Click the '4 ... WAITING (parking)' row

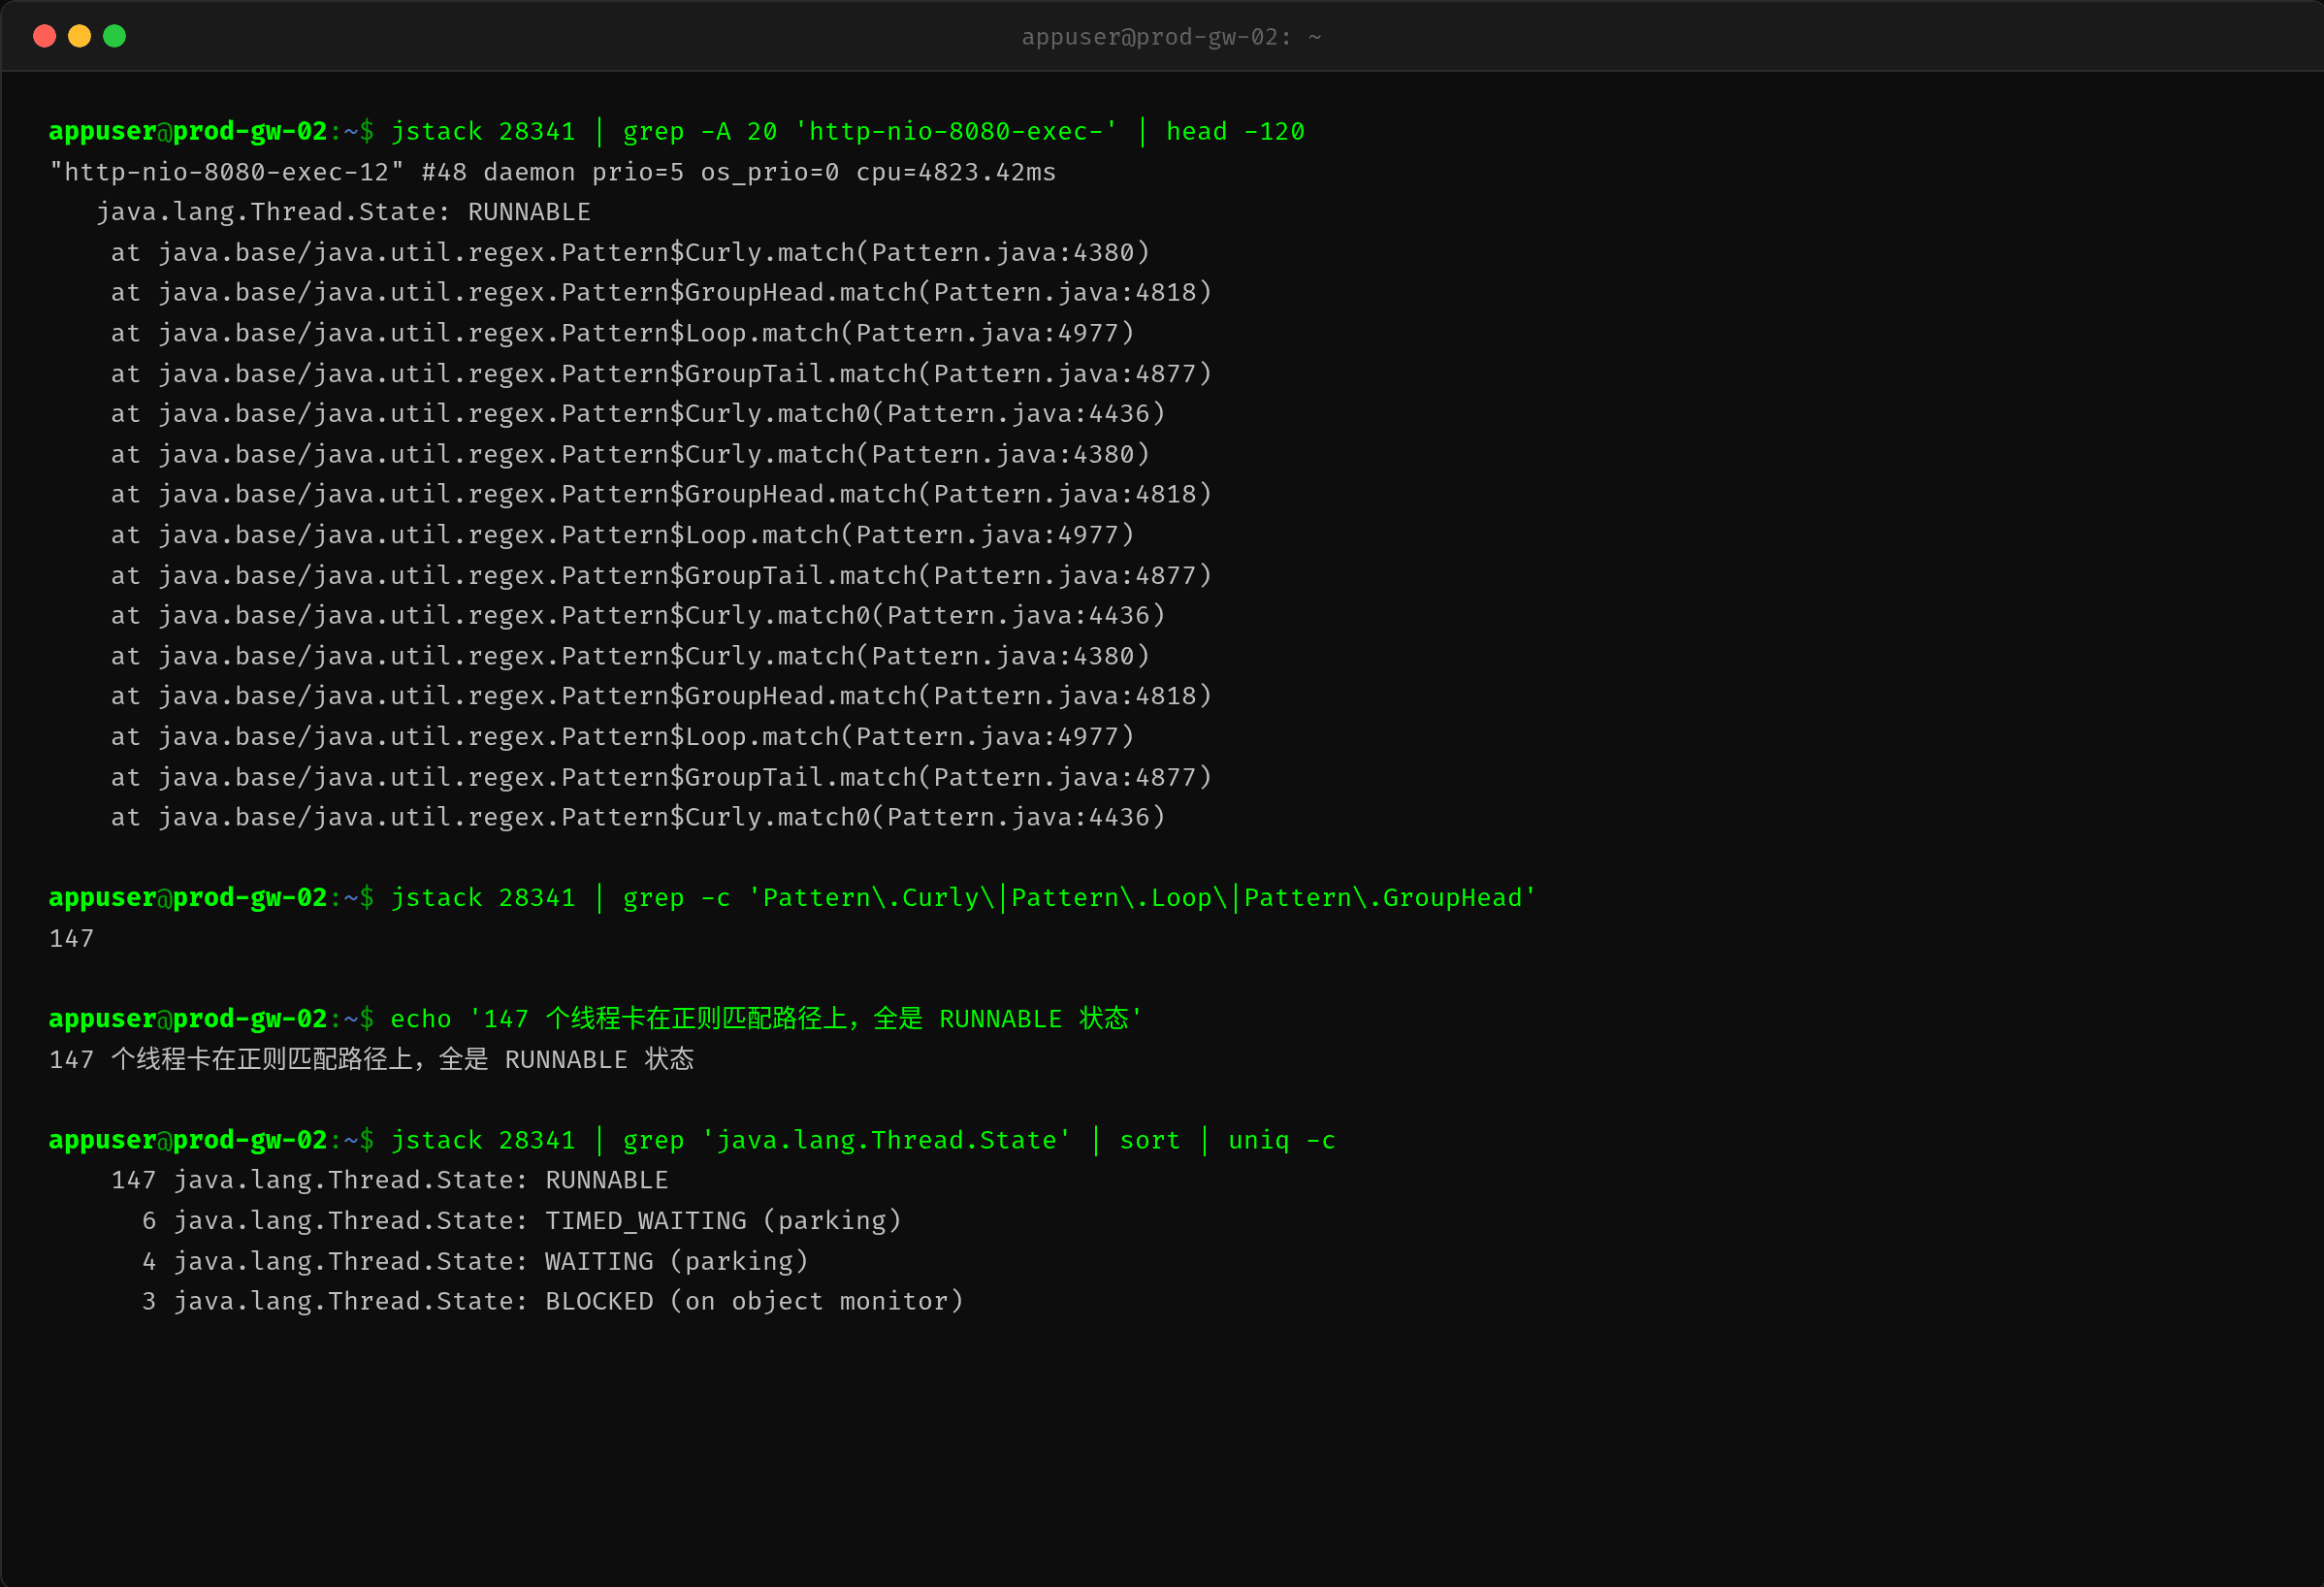click(x=474, y=1261)
